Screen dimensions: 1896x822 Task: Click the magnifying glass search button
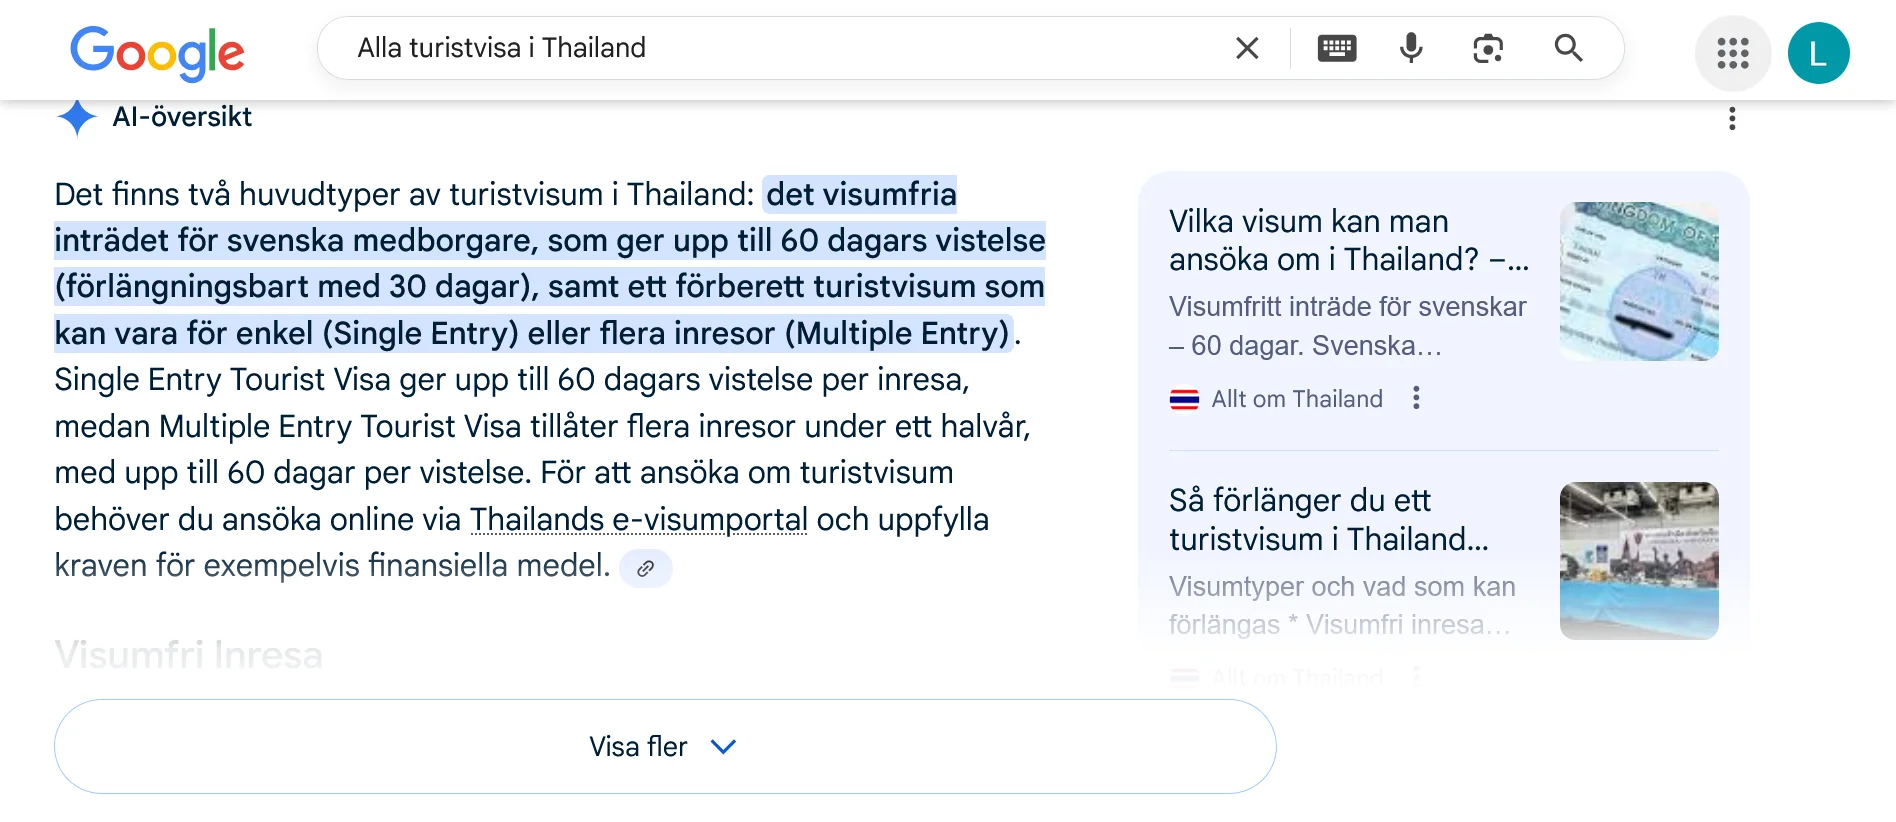(1568, 48)
